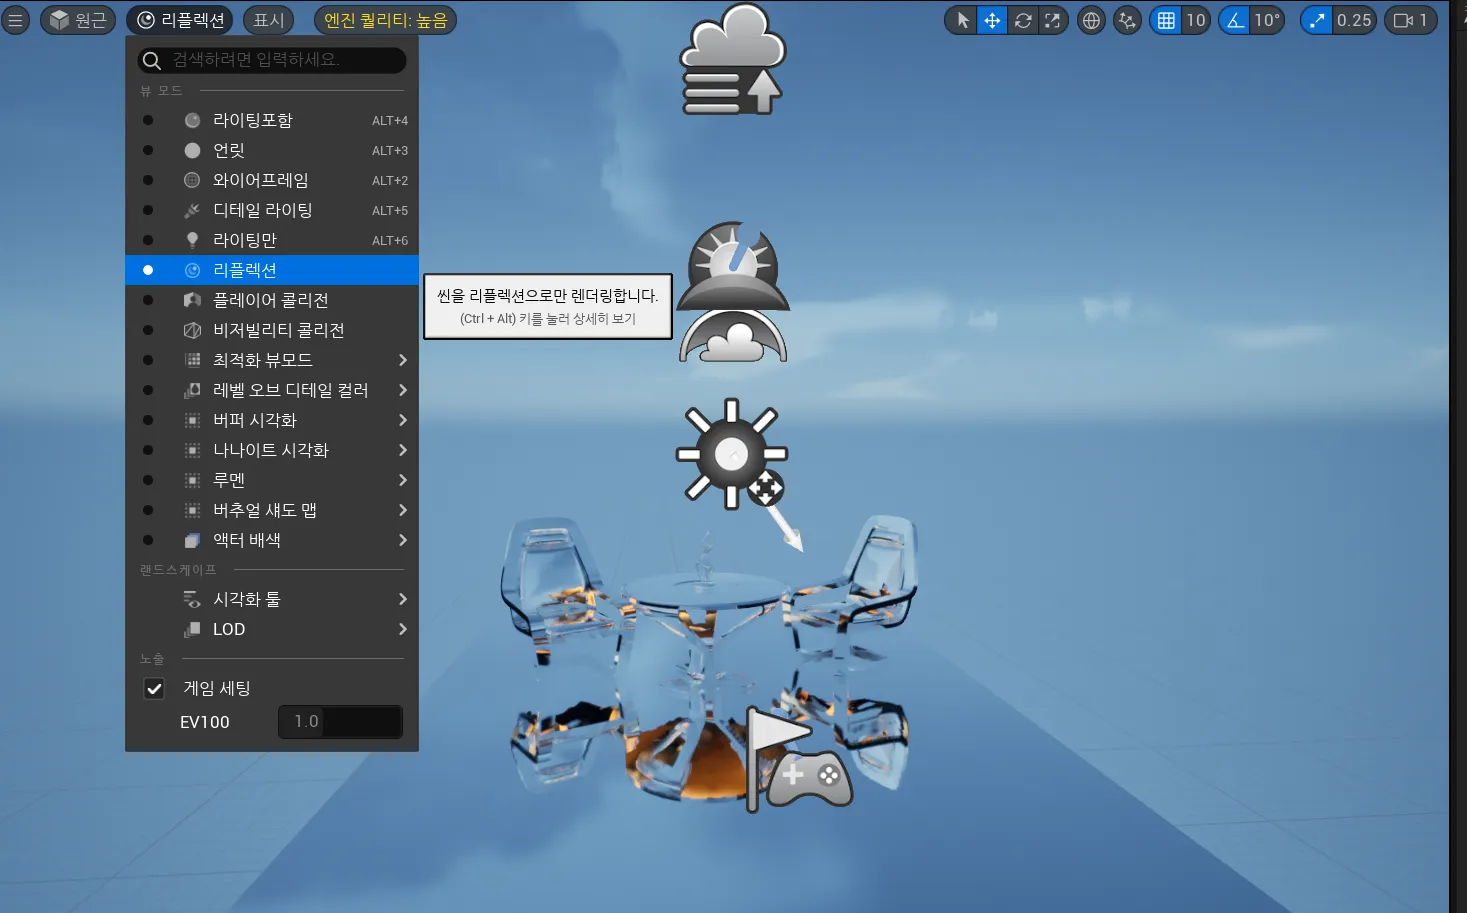Click the lit sphere icon beside 라이팅포함
This screenshot has height=913, width=1467.
[192, 120]
